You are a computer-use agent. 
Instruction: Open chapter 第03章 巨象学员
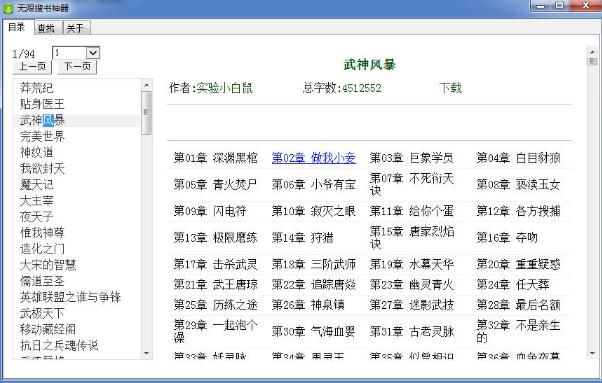[412, 158]
